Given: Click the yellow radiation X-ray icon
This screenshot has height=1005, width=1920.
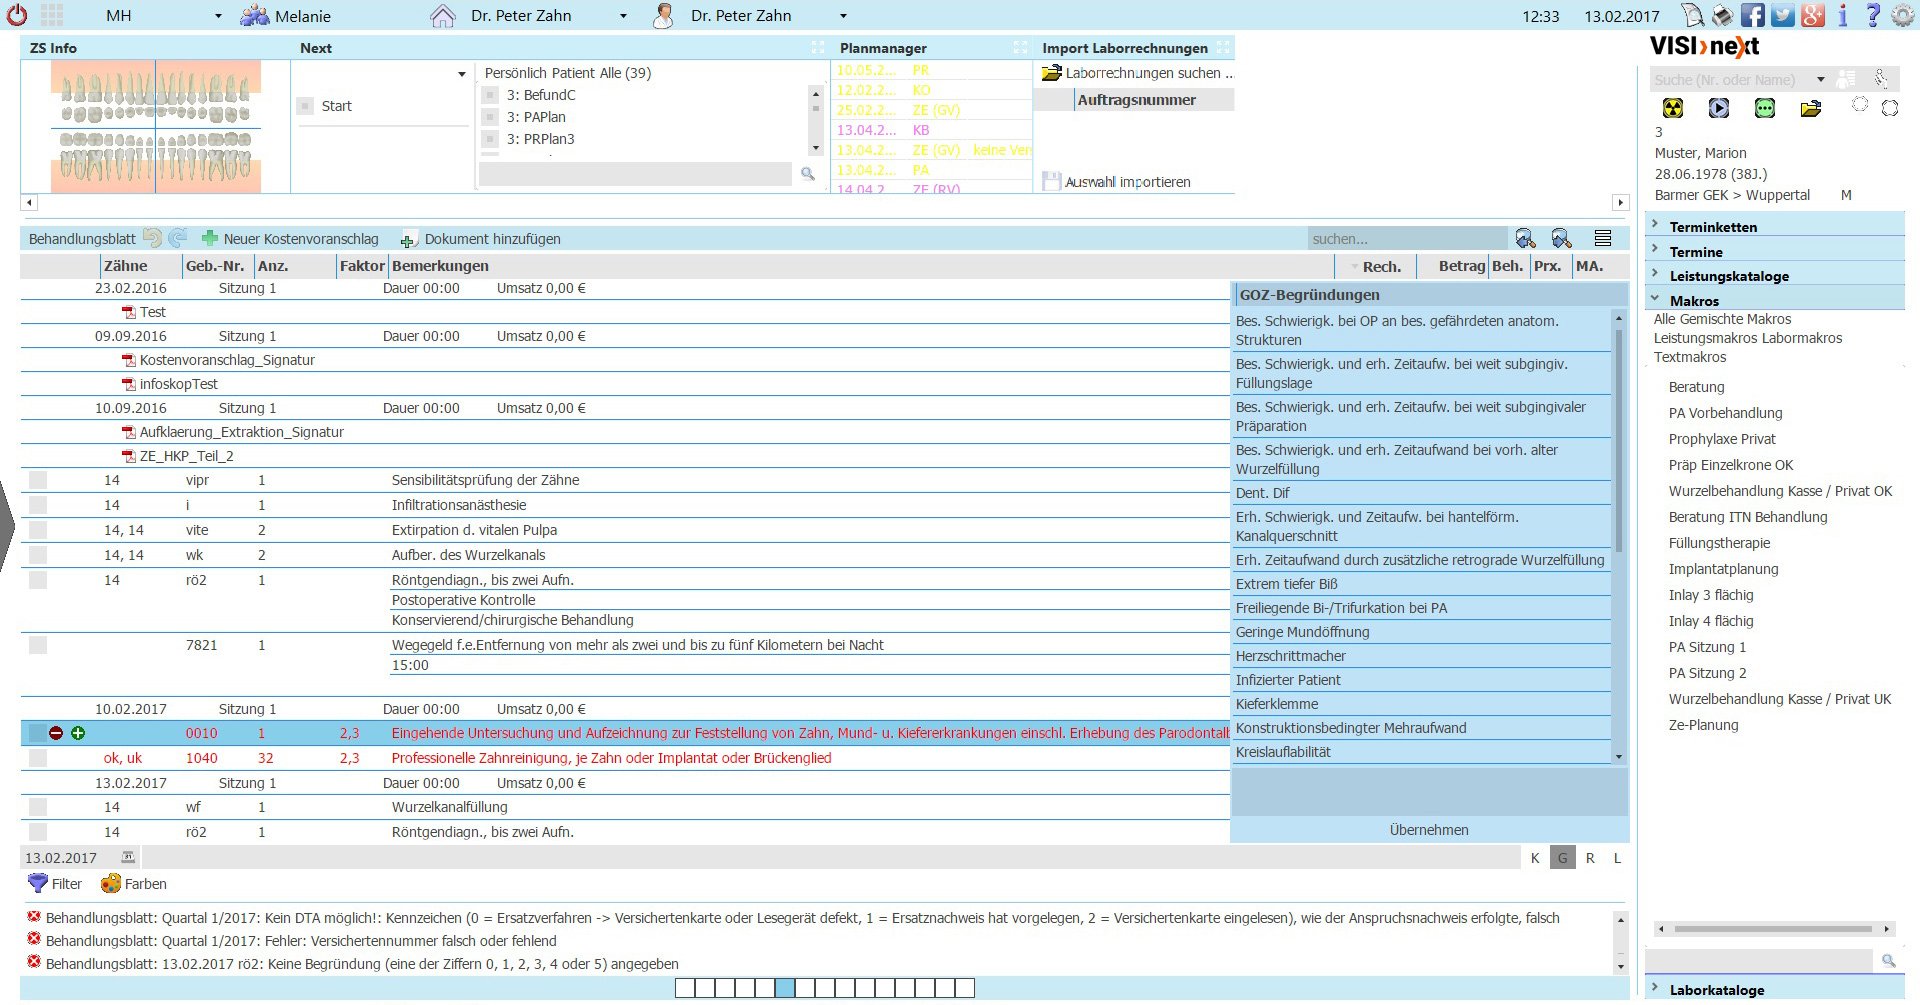Looking at the screenshot, I should click(1672, 108).
